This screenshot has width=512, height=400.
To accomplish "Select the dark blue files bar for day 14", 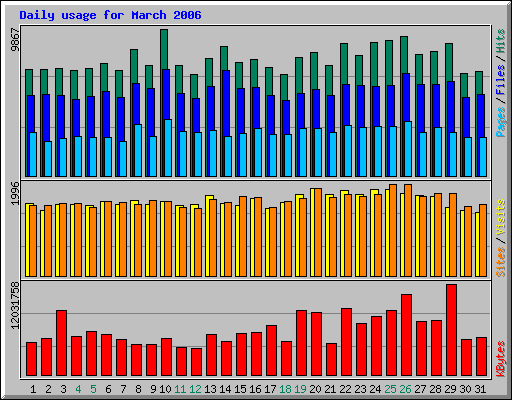I will coord(226,103).
